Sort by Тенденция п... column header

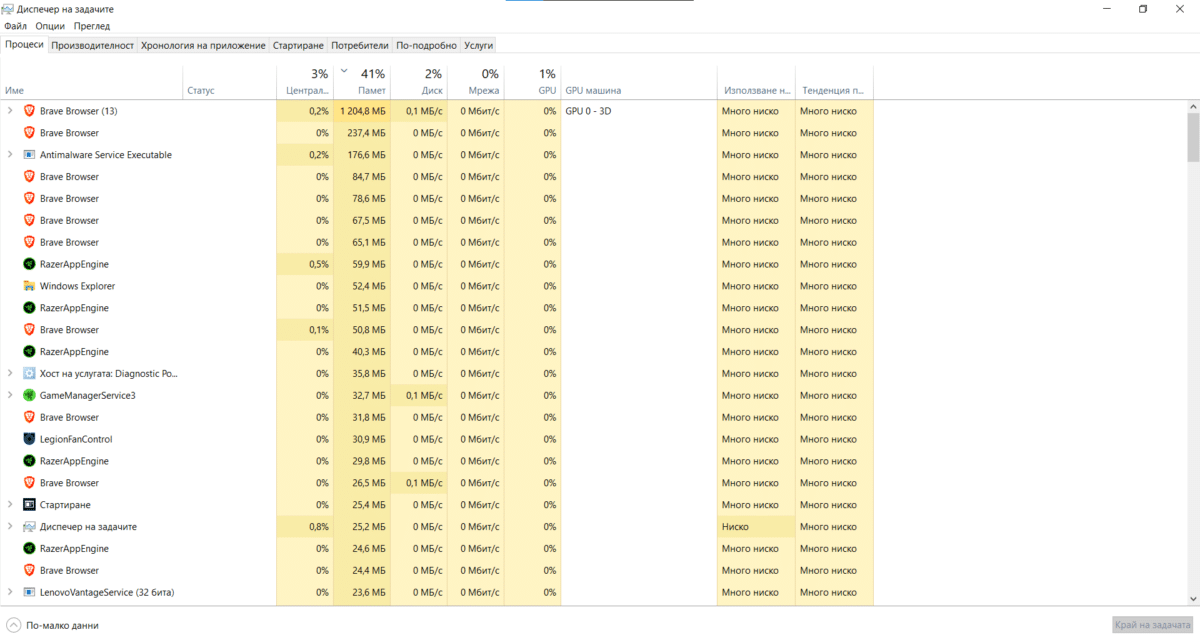pyautogui.click(x=834, y=82)
